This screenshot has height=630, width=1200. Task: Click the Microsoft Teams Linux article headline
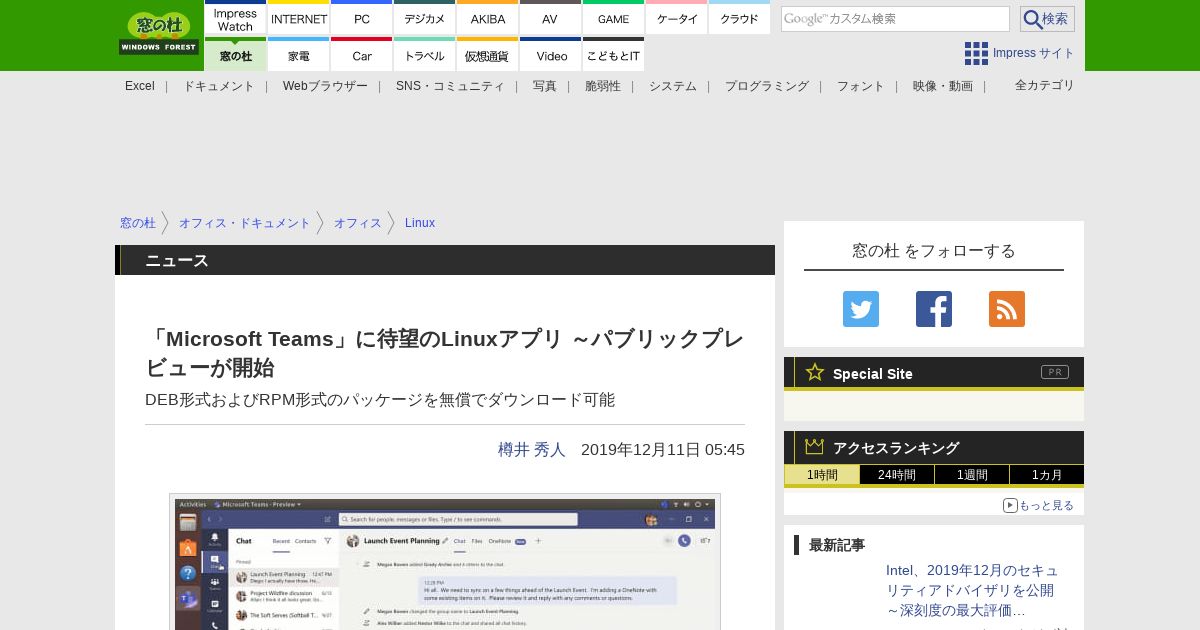point(445,353)
